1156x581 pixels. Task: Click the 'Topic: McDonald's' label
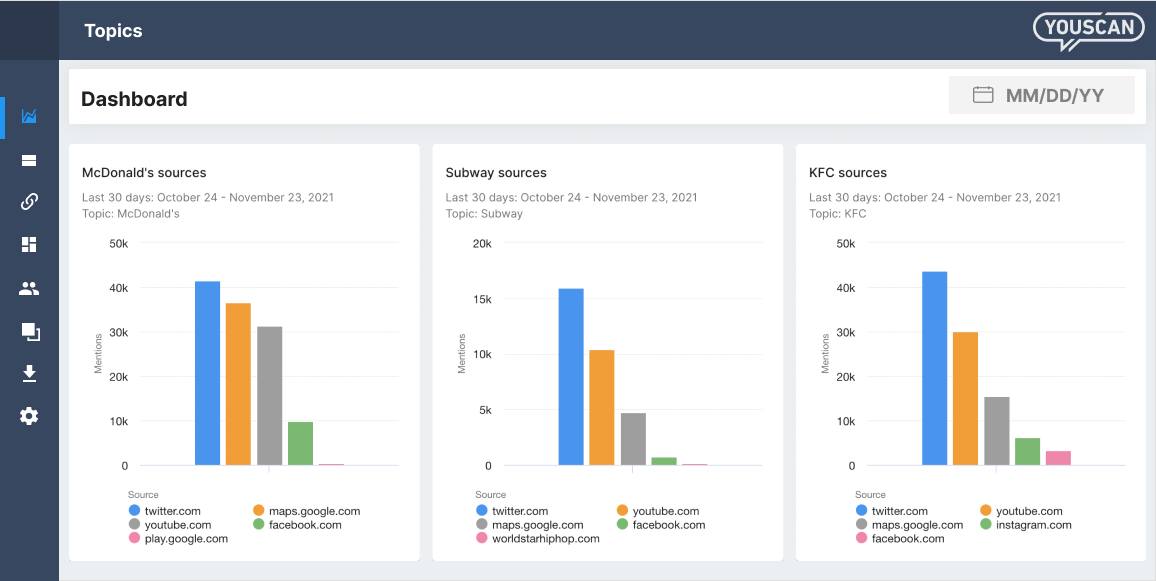click(x=130, y=214)
